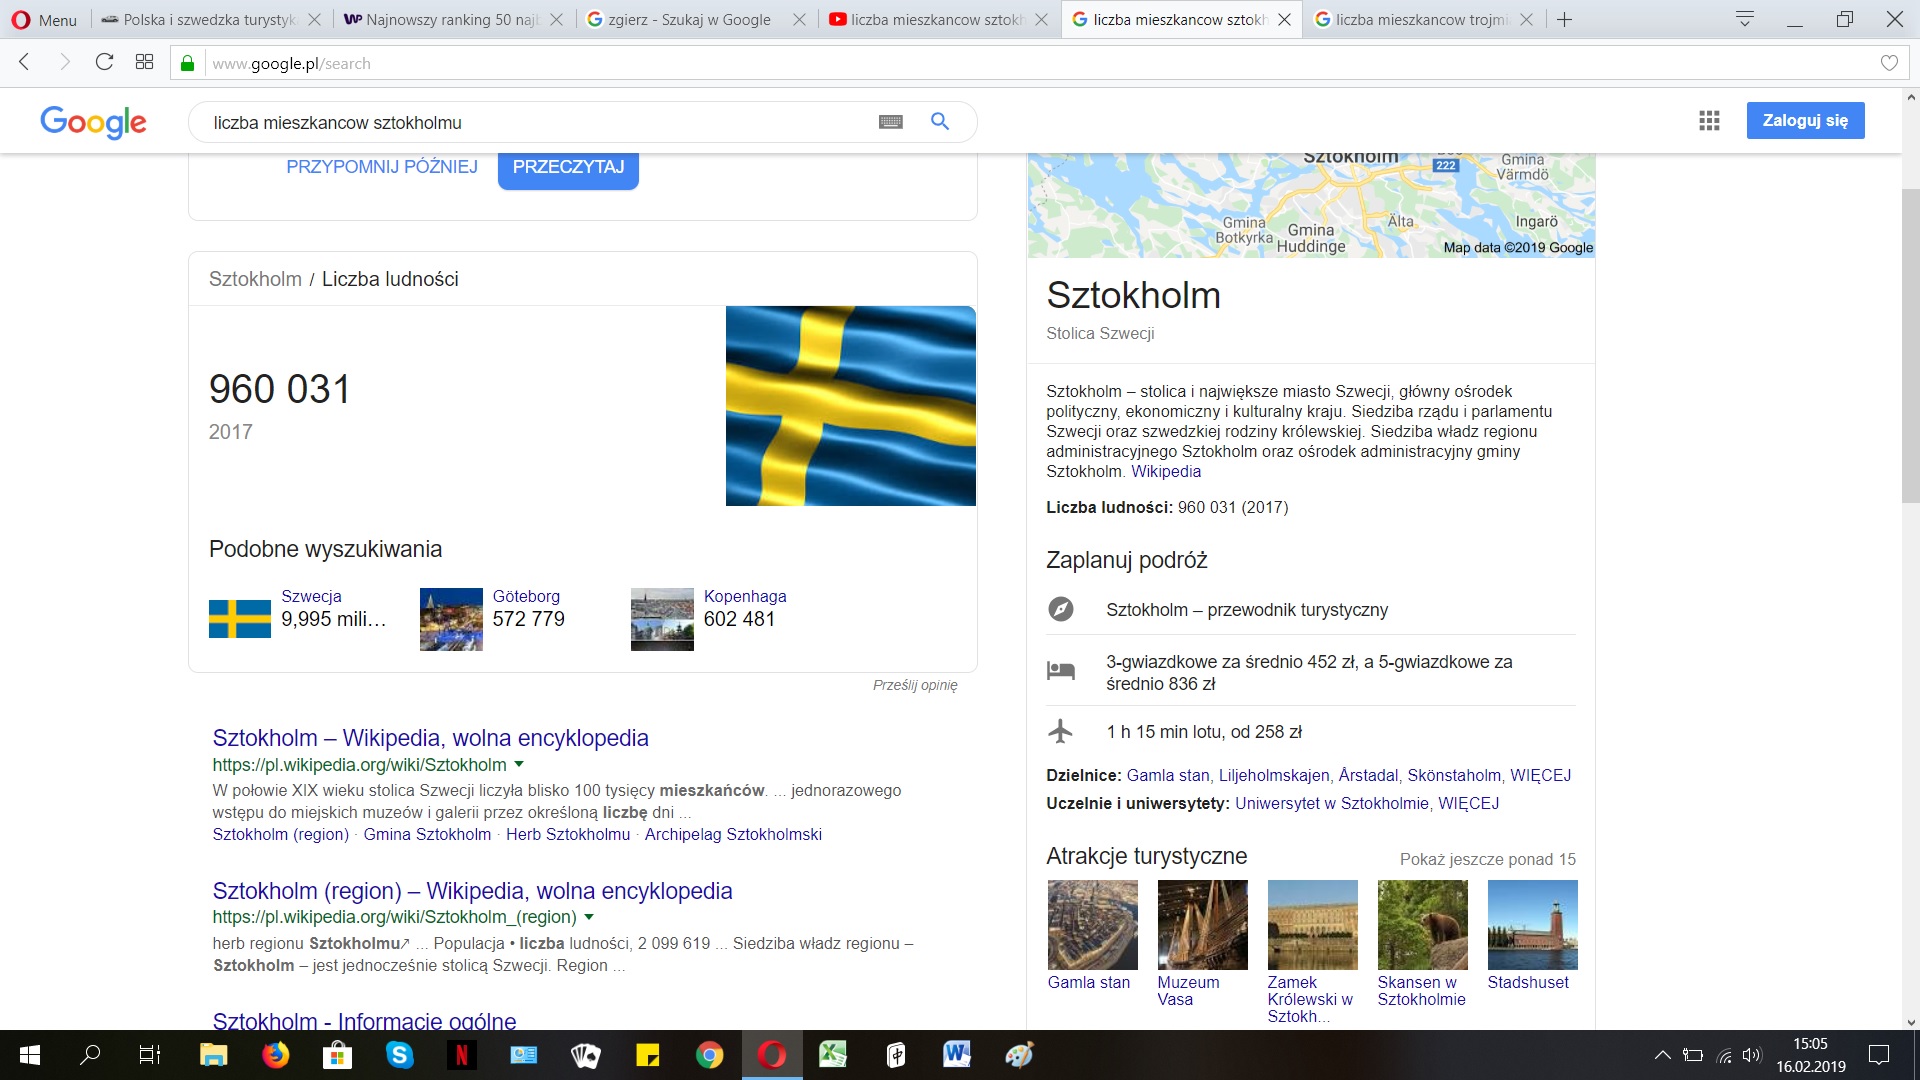Show more districts via 'WIĘCEJ'
This screenshot has height=1080, width=1920.
pos(1540,776)
